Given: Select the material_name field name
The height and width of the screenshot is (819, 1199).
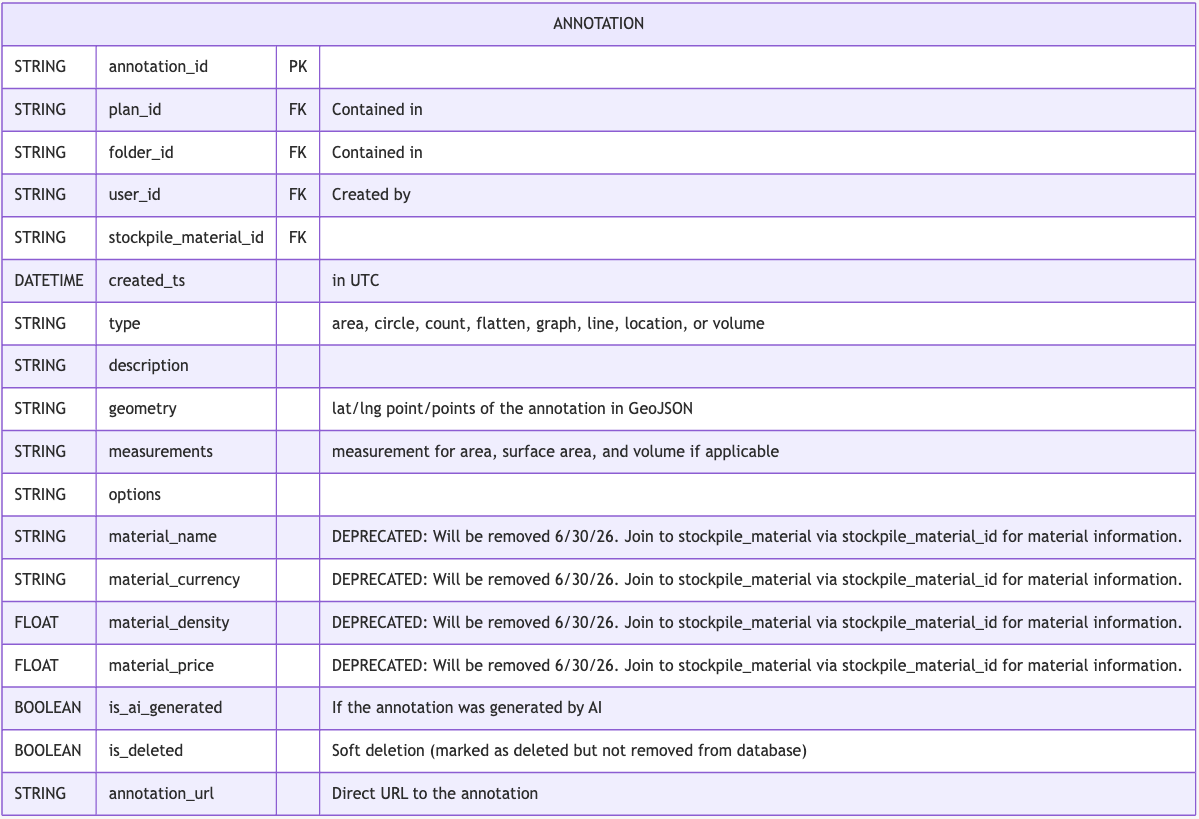Looking at the screenshot, I should [x=162, y=536].
